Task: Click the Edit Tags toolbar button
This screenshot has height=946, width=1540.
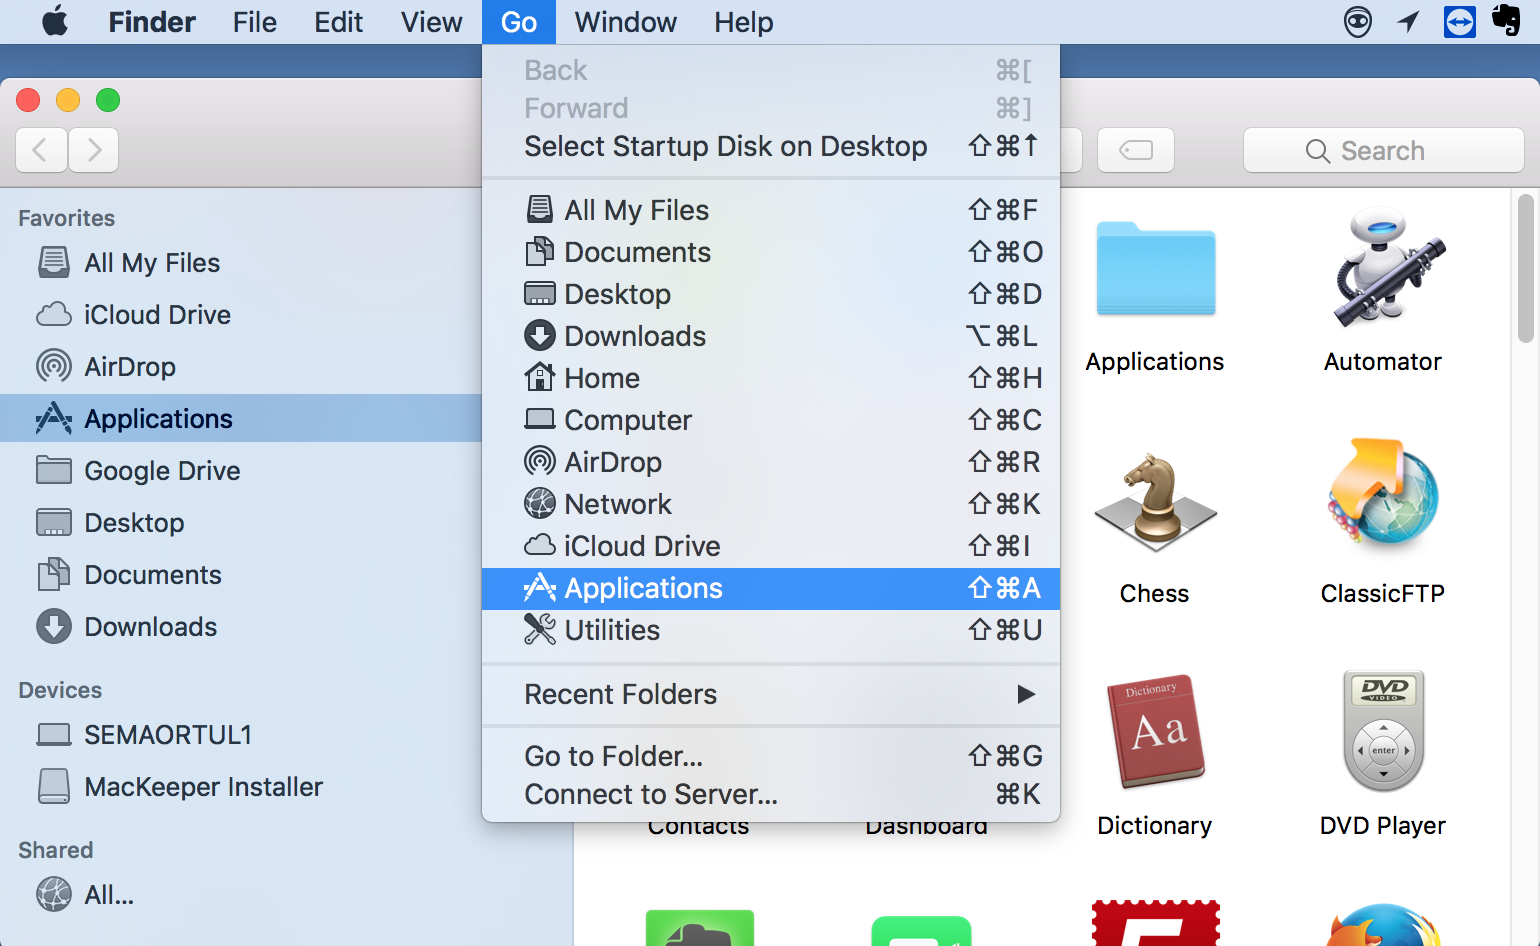Action: (1136, 150)
